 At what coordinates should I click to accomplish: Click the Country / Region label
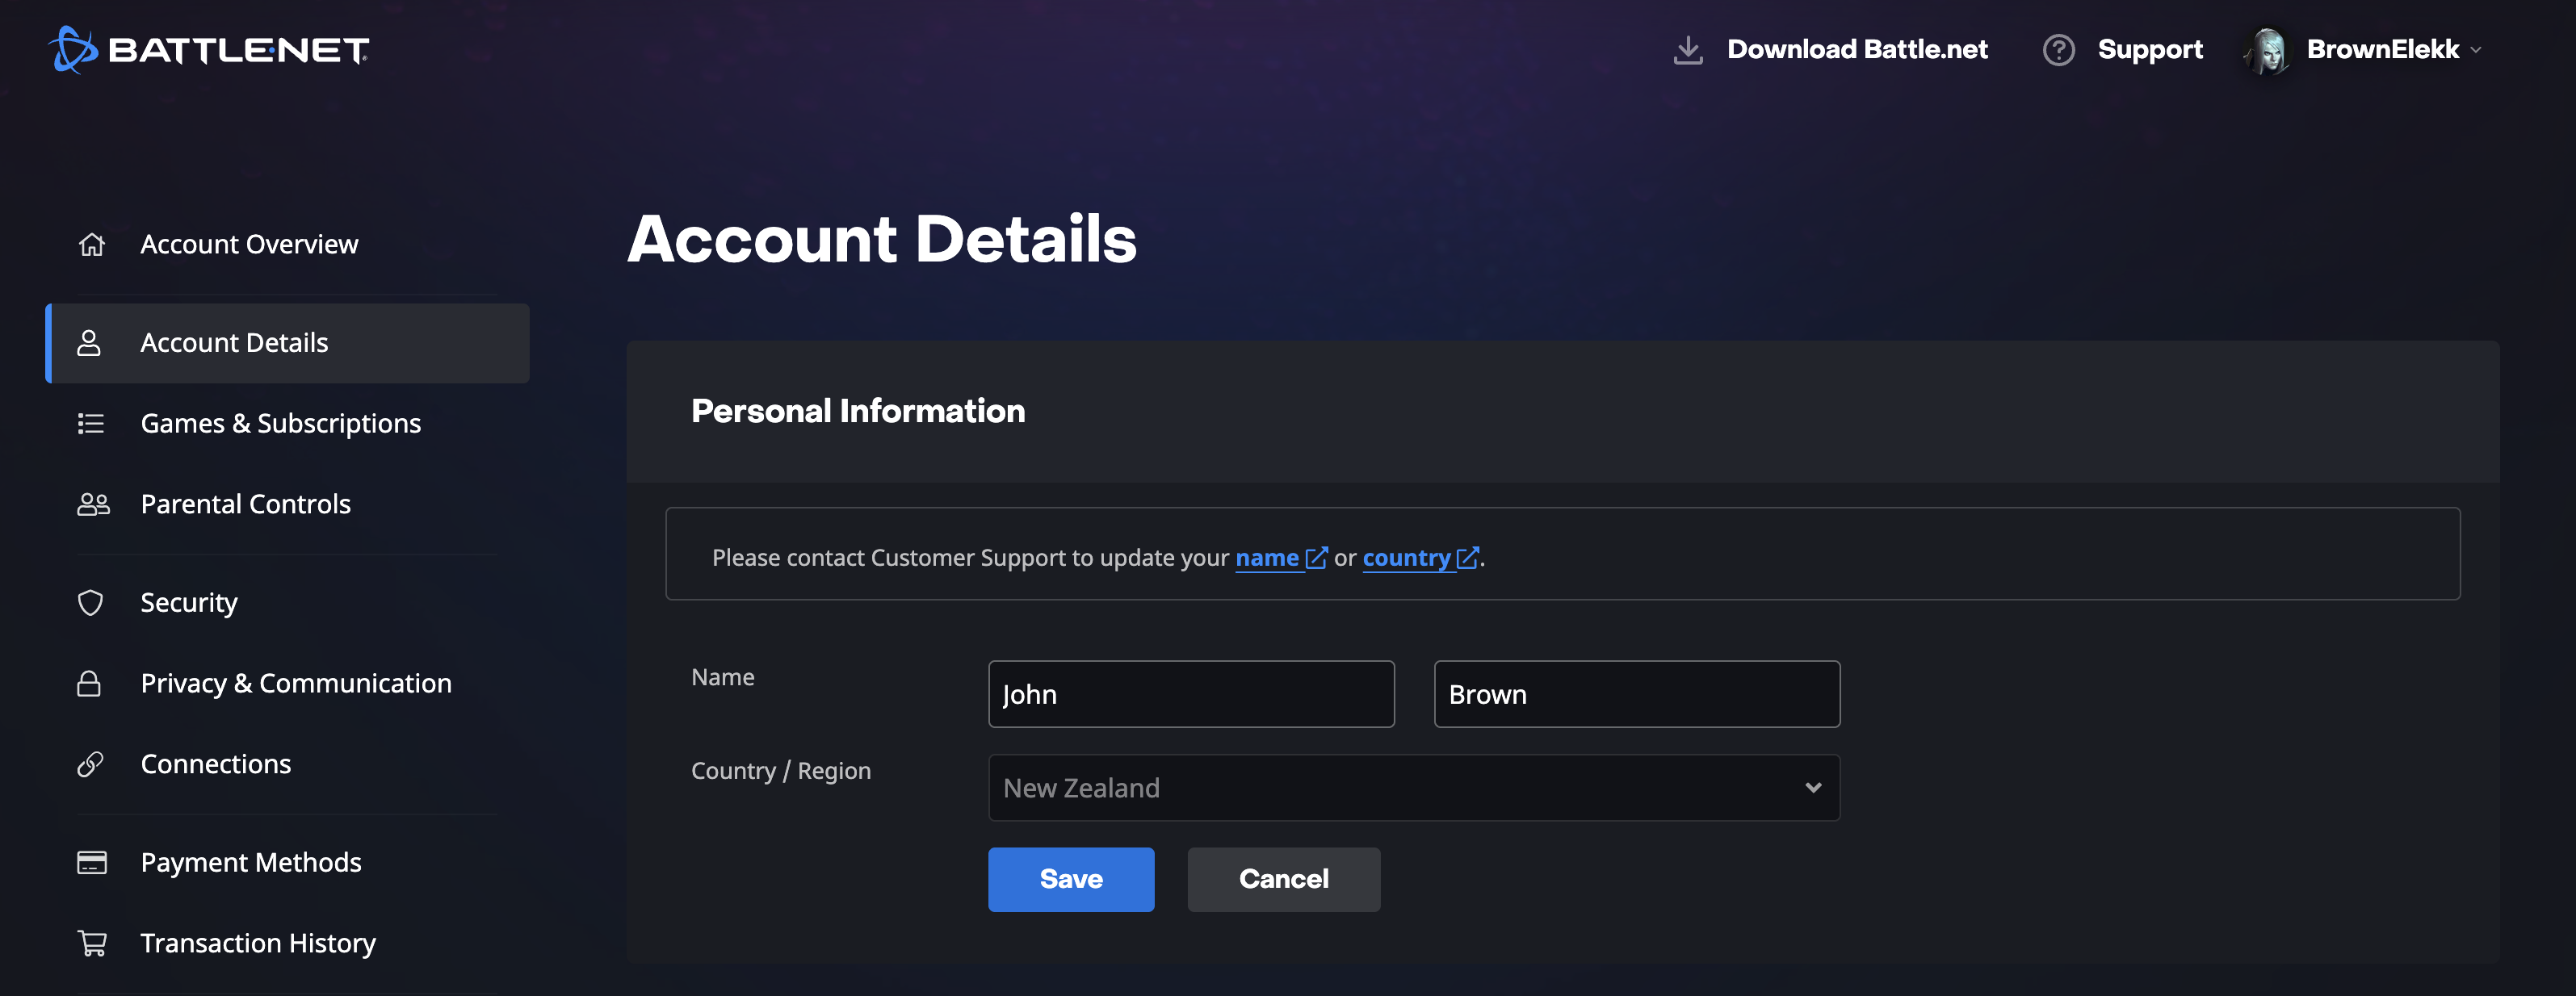781,771
